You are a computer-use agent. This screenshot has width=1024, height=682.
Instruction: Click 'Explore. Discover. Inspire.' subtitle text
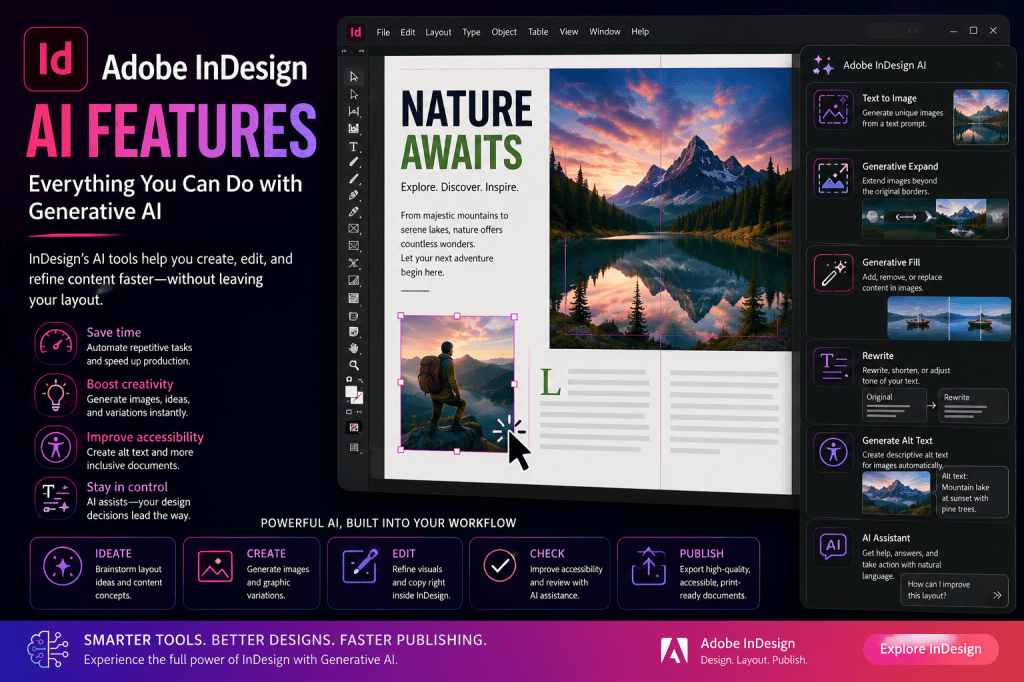click(460, 187)
